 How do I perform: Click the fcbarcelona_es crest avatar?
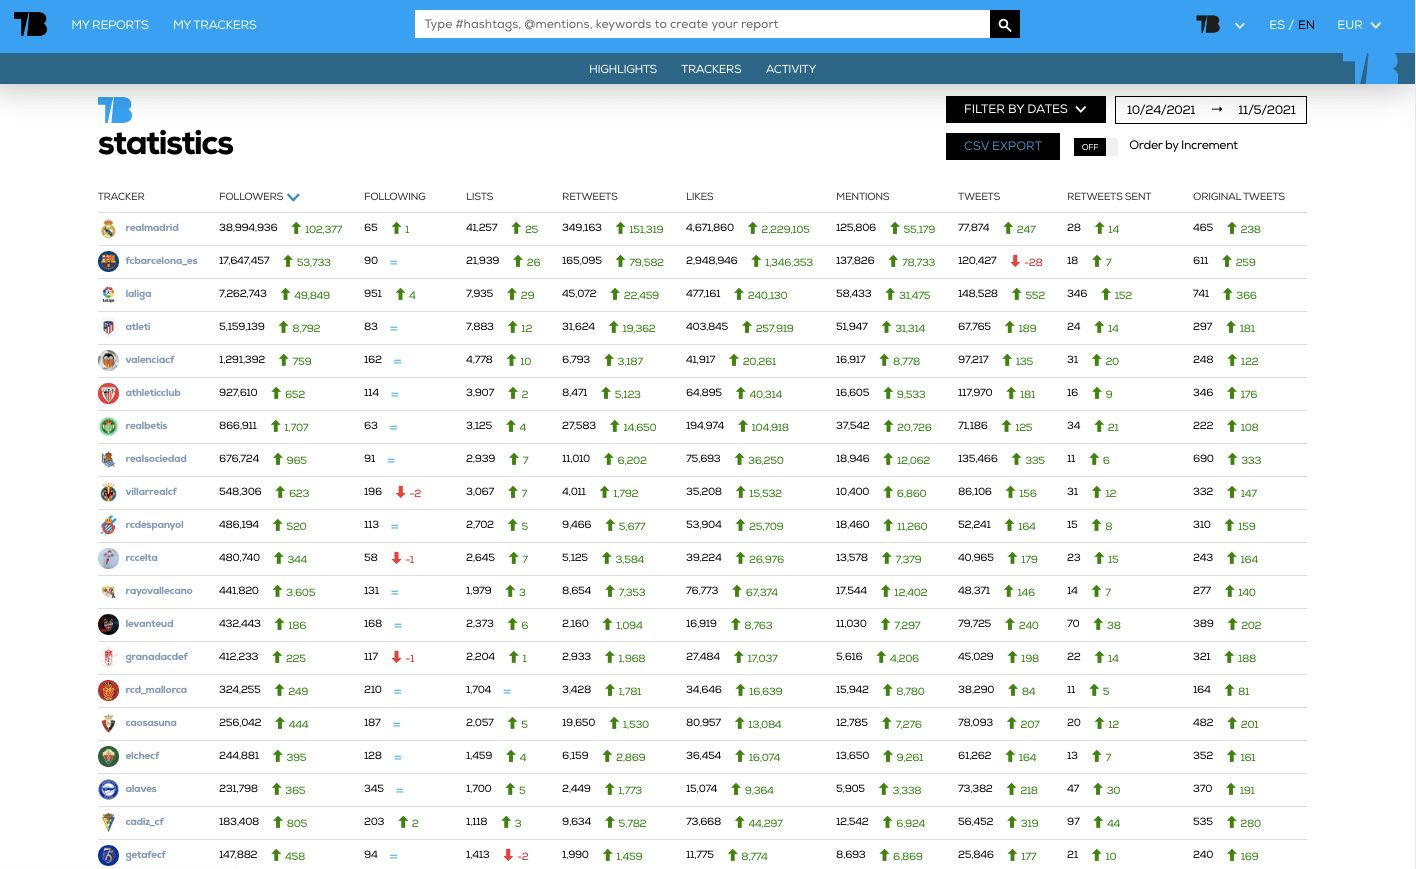(x=108, y=261)
